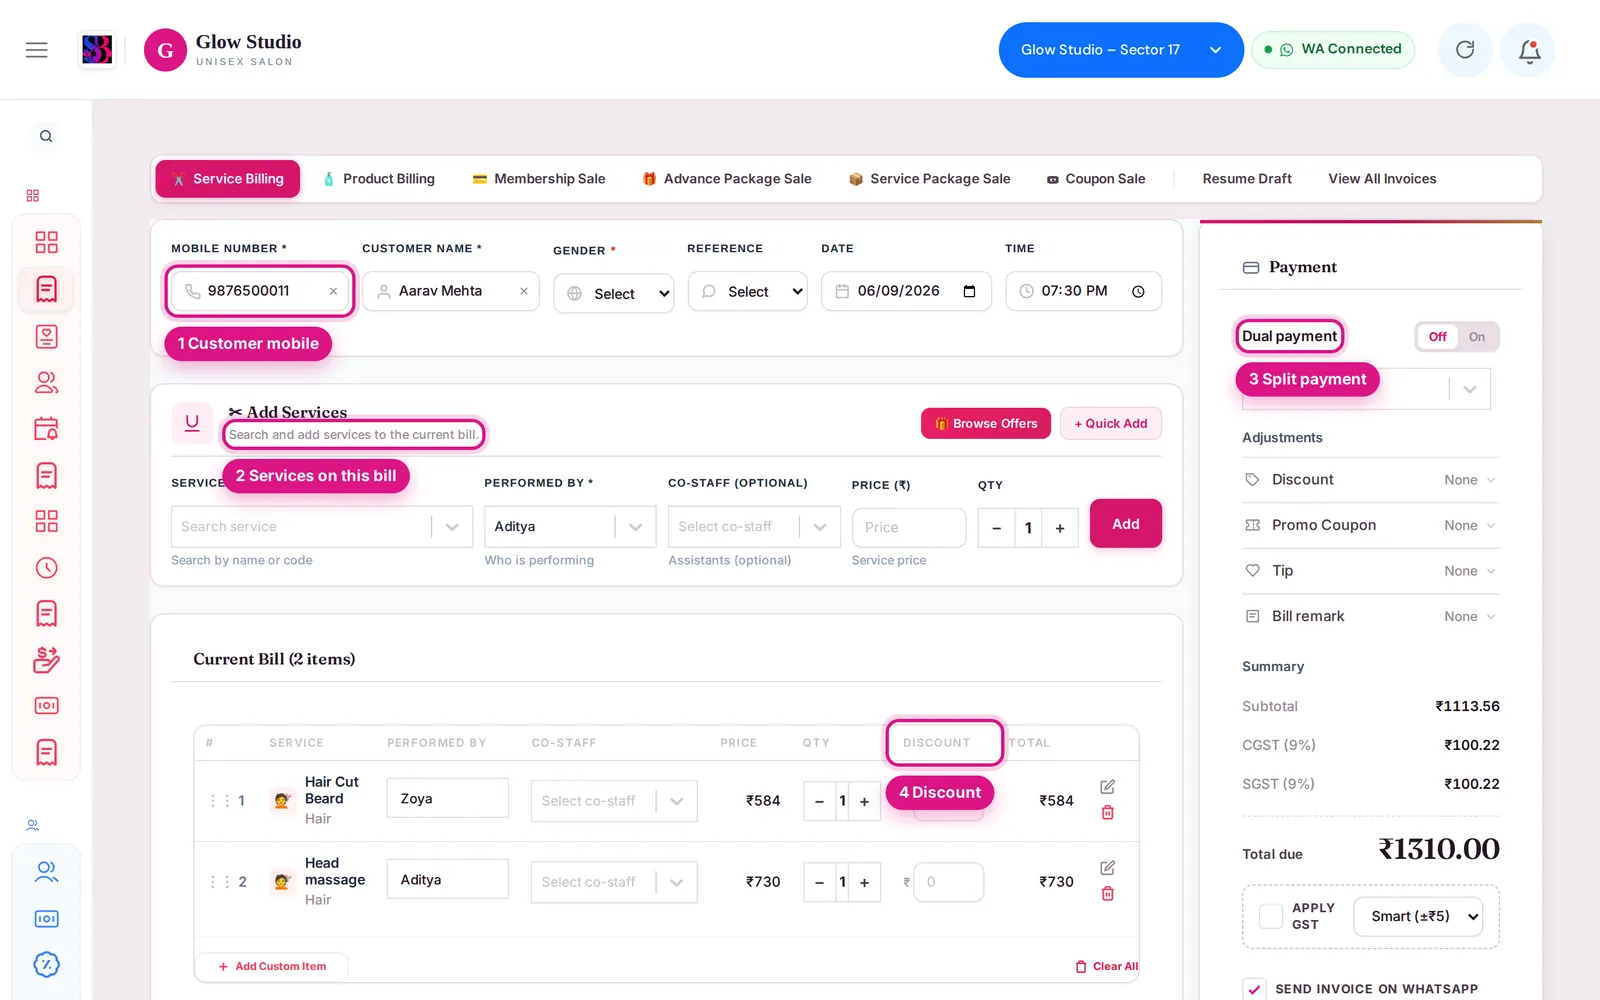Viewport: 1600px width, 1000px height.
Task: Tick the Apply GST checkbox
Action: (x=1271, y=916)
